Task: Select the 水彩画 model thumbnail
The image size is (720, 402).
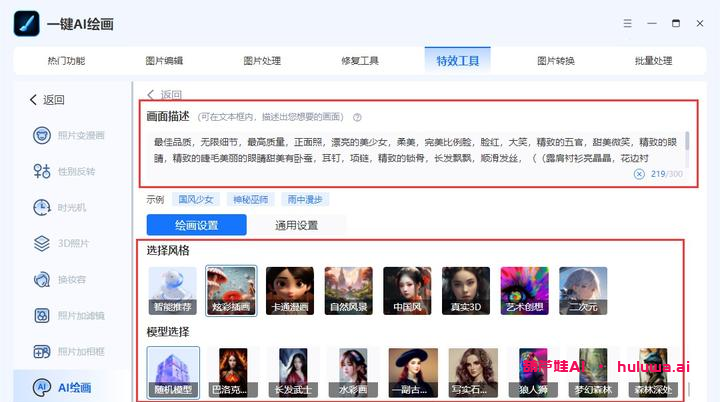Action: [x=353, y=373]
